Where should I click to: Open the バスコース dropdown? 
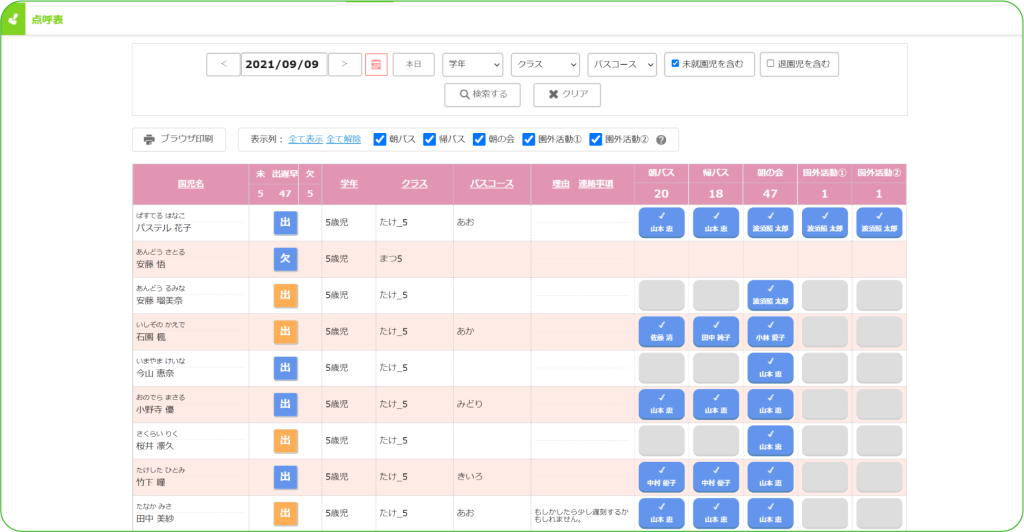(622, 65)
